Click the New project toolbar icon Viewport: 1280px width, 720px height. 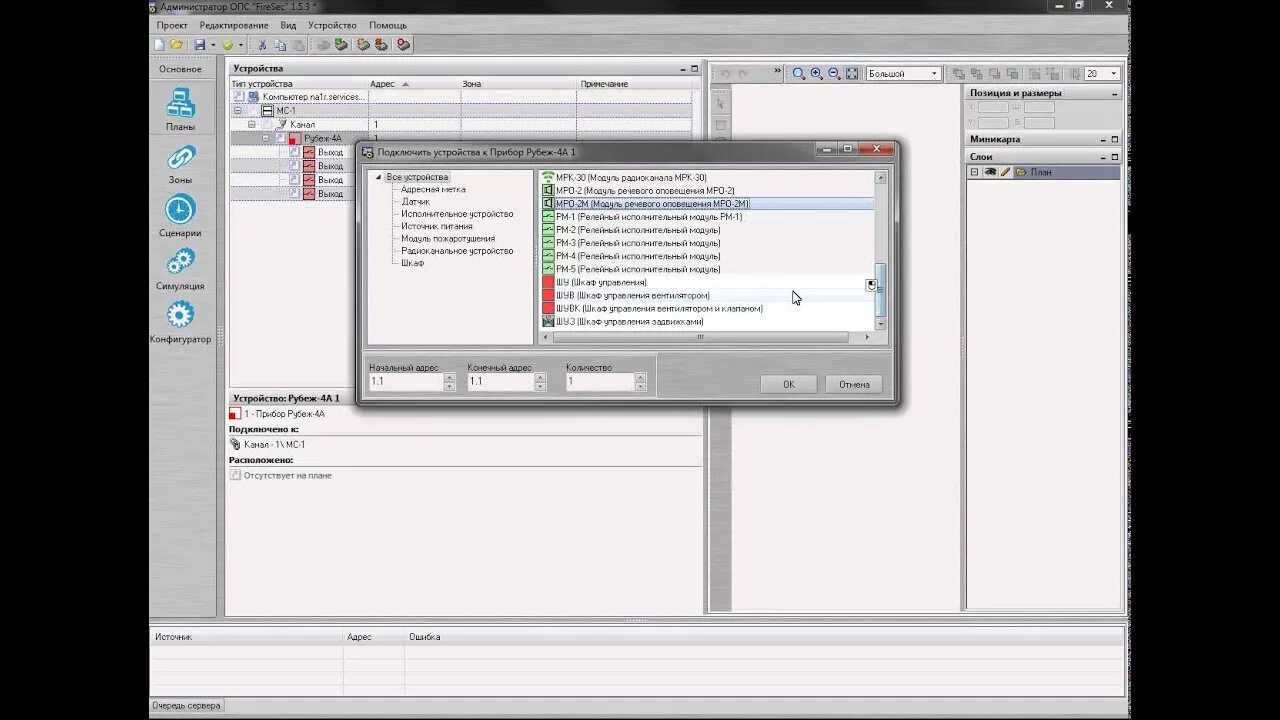159,45
